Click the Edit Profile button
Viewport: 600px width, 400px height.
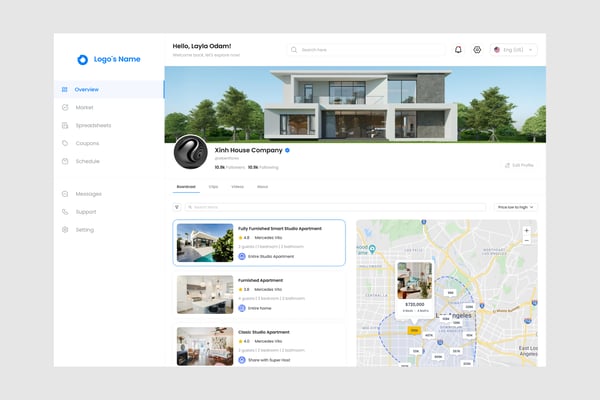pos(519,165)
